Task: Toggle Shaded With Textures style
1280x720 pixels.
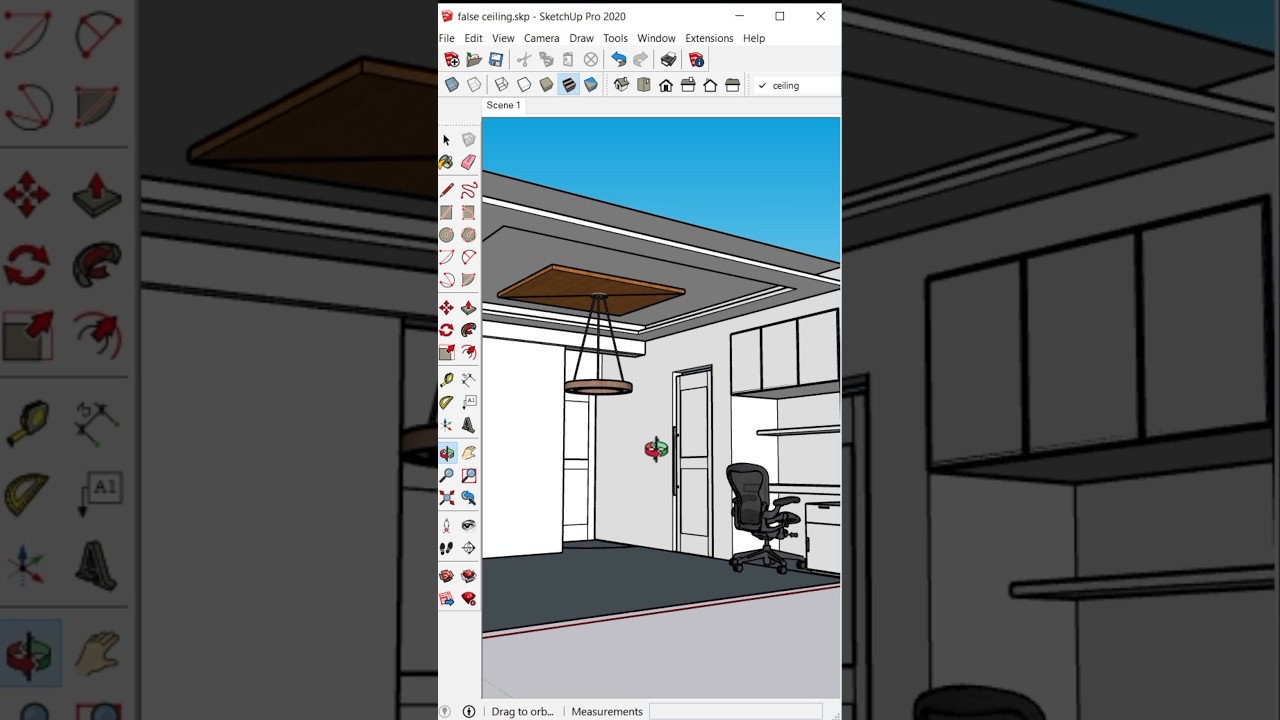Action: [568, 85]
